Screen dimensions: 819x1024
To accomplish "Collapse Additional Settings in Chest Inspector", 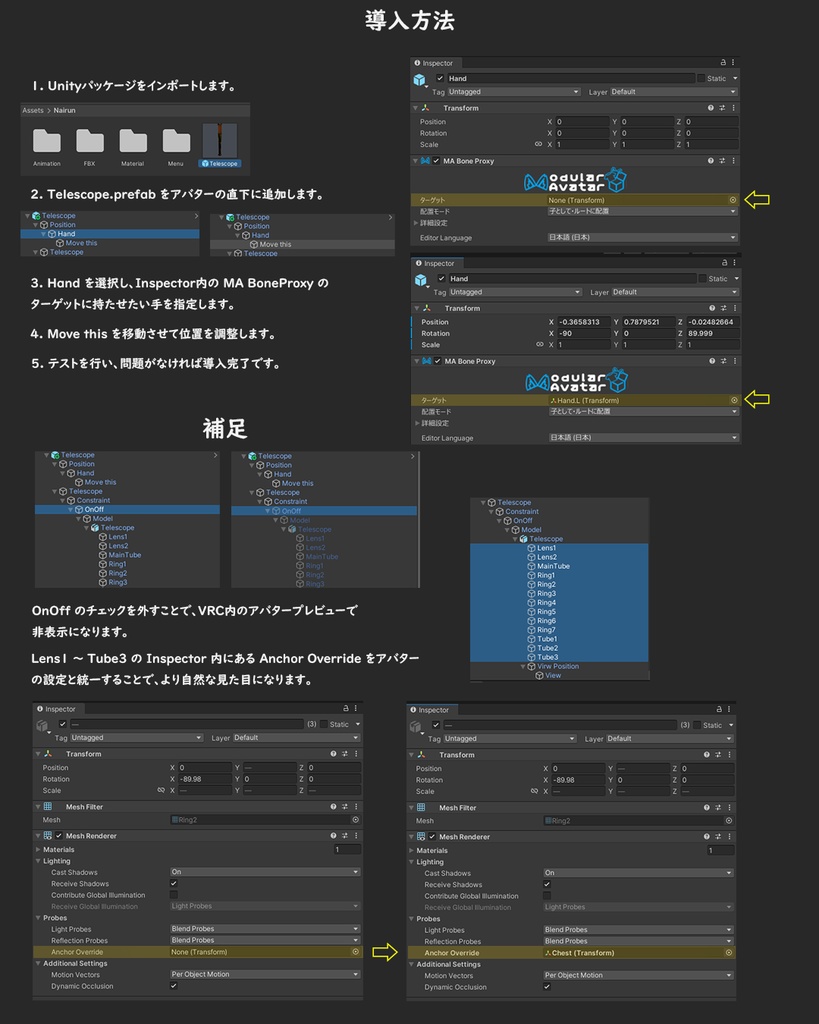I will (411, 964).
